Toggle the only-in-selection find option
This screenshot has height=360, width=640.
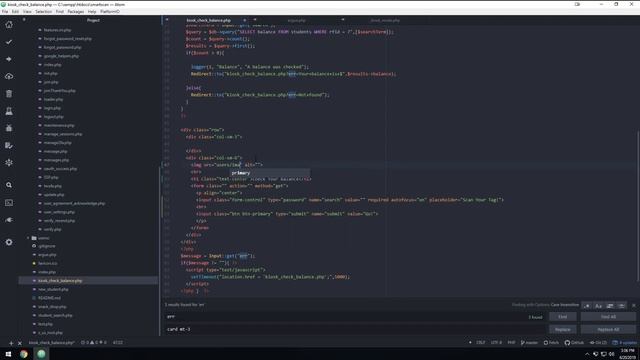tap(610, 306)
